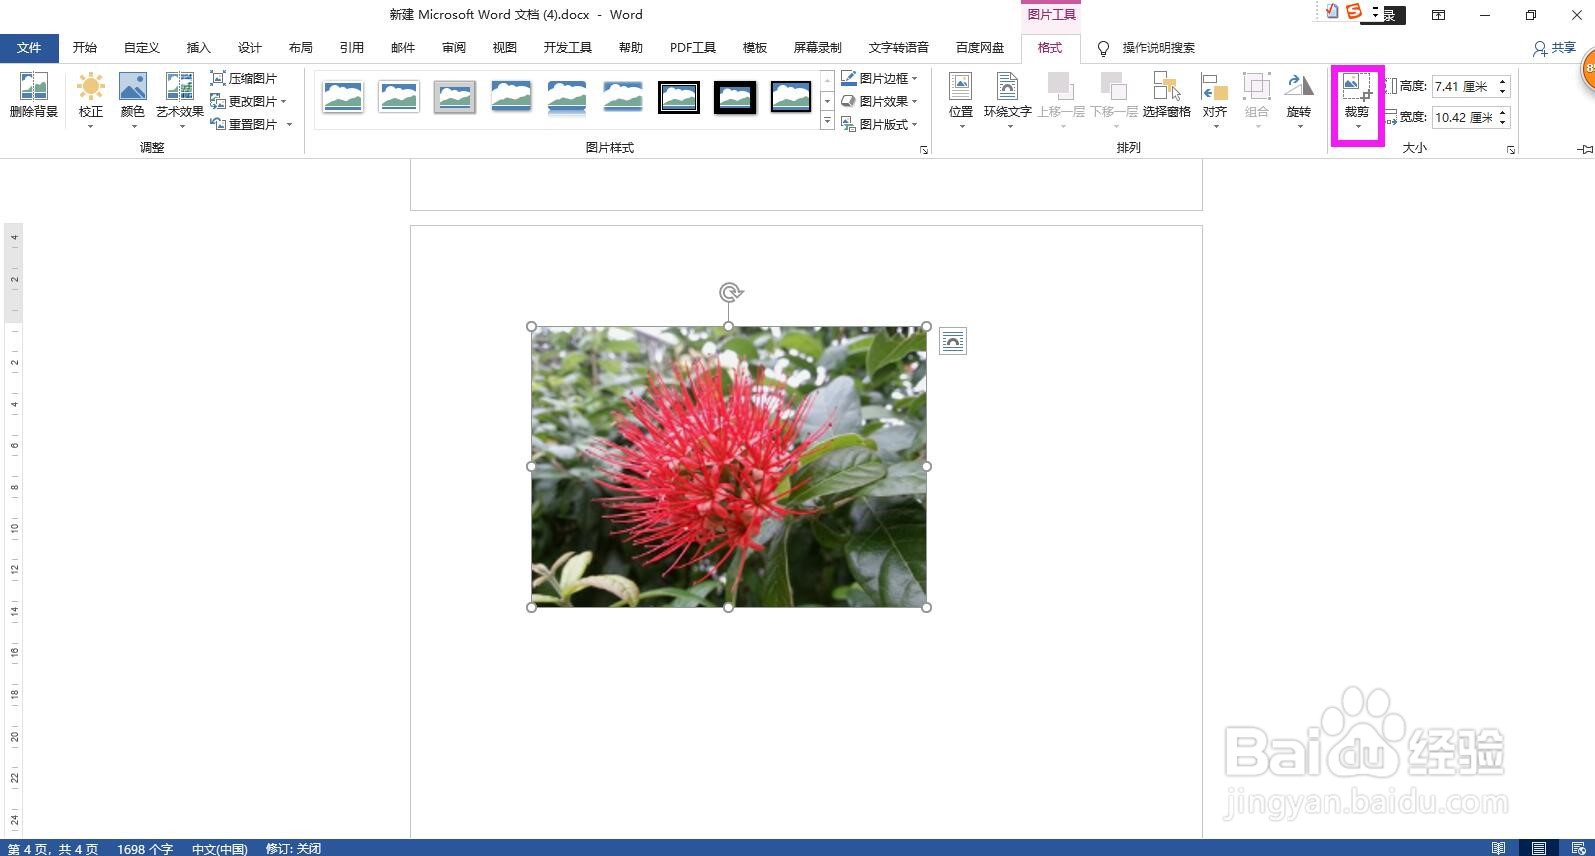Open the 图片样式 dialog launcher
1595x856 pixels.
click(924, 150)
